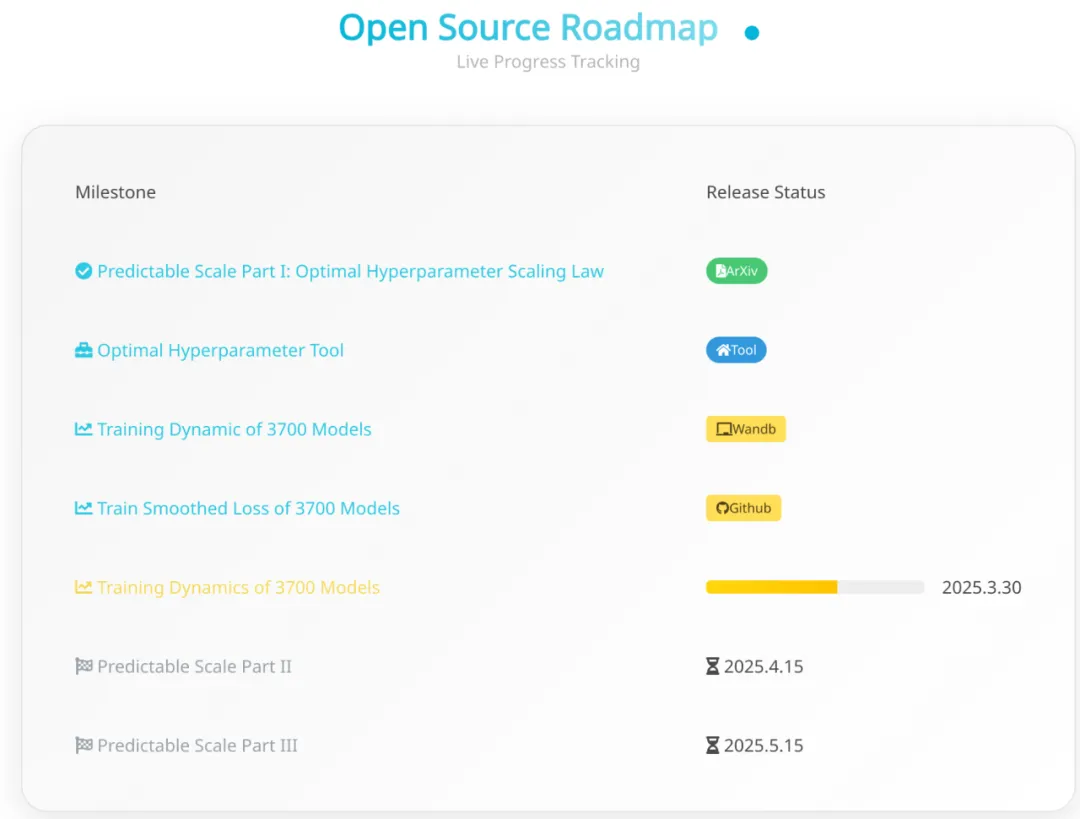Click the hourglass icon next to 2025.4.15

tap(712, 666)
